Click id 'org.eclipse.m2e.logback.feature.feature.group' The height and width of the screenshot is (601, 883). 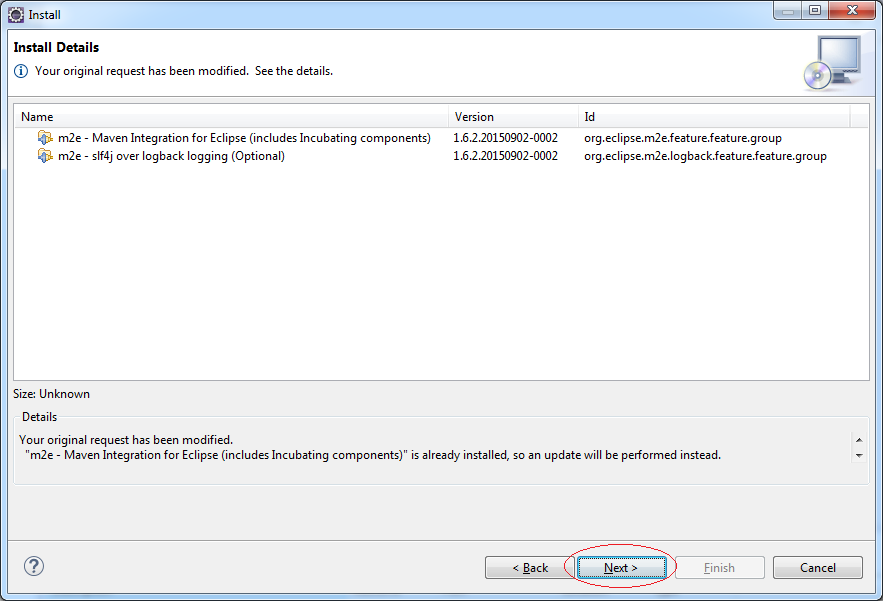705,156
